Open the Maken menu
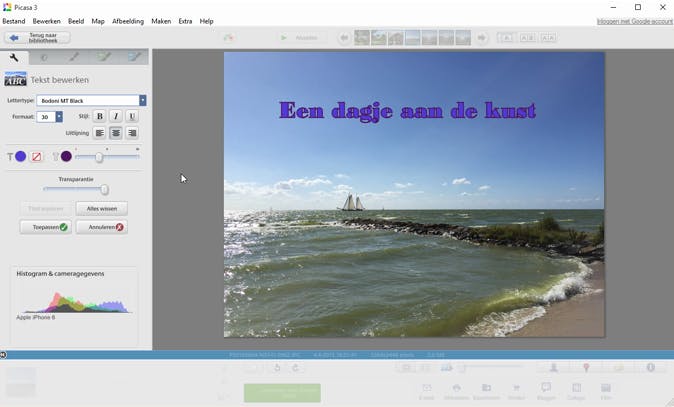This screenshot has height=407, width=674. coord(161,21)
